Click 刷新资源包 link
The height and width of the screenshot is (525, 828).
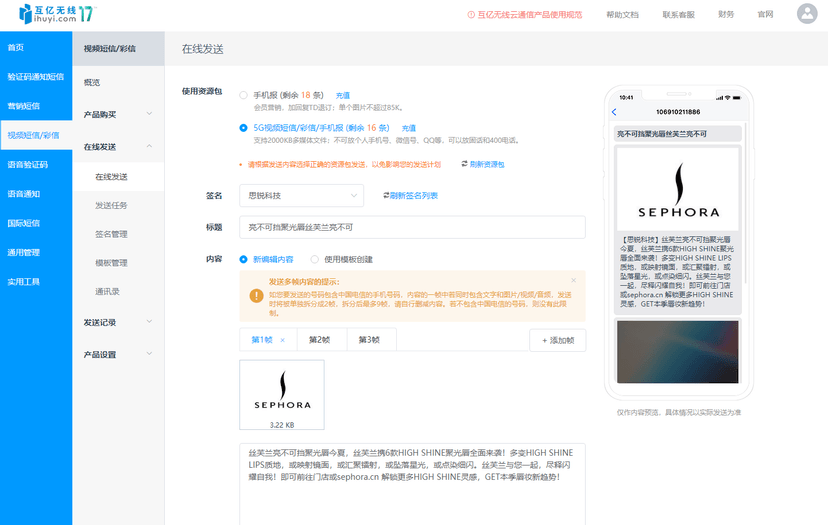(x=487, y=164)
